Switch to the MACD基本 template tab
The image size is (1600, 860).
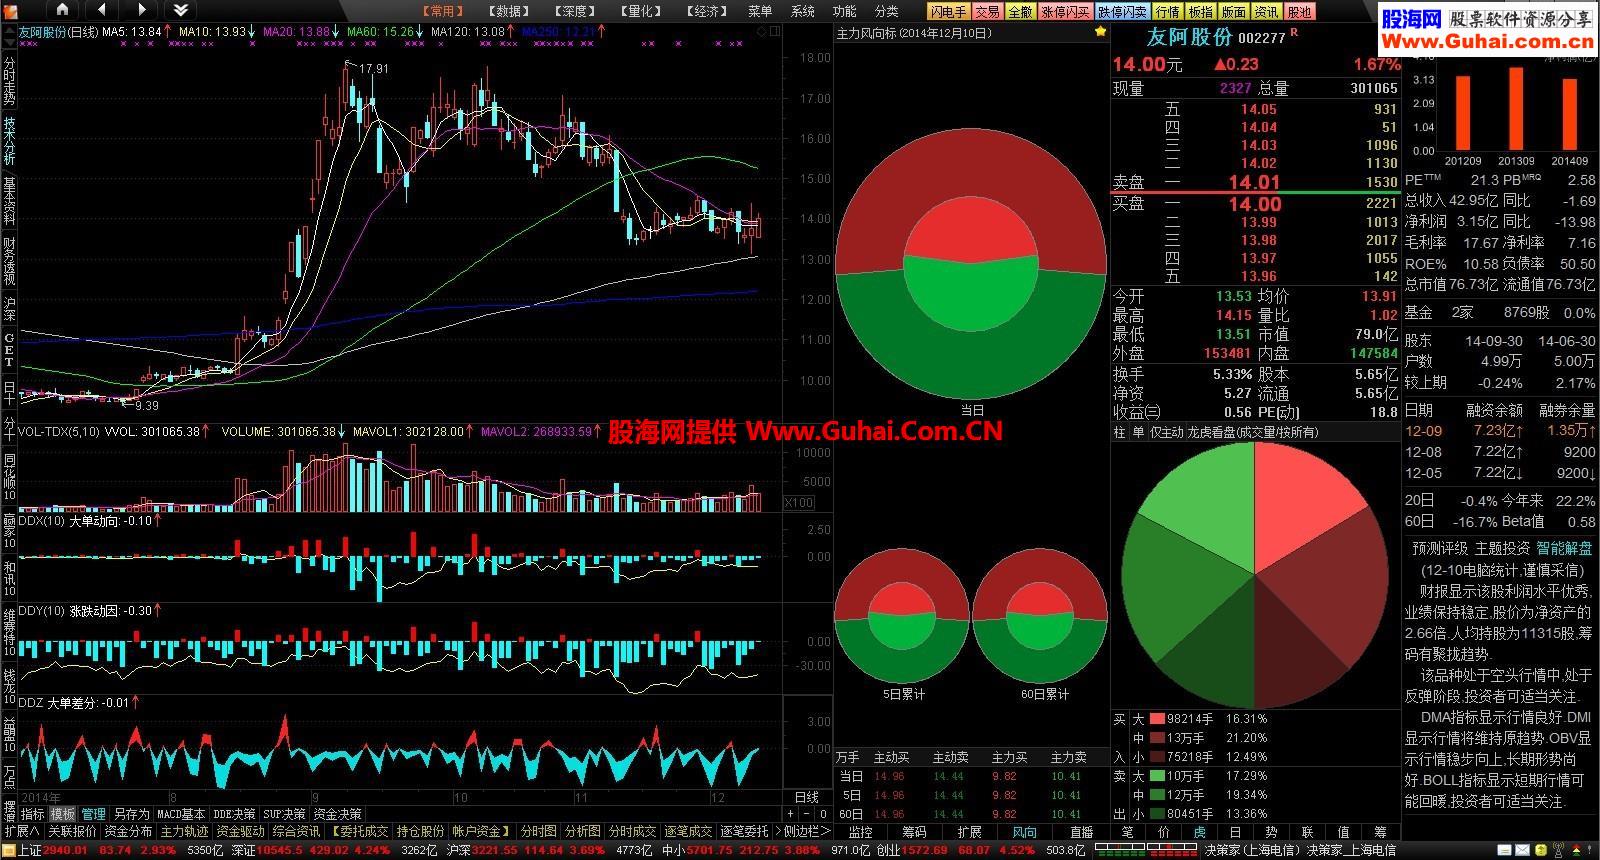click(181, 815)
